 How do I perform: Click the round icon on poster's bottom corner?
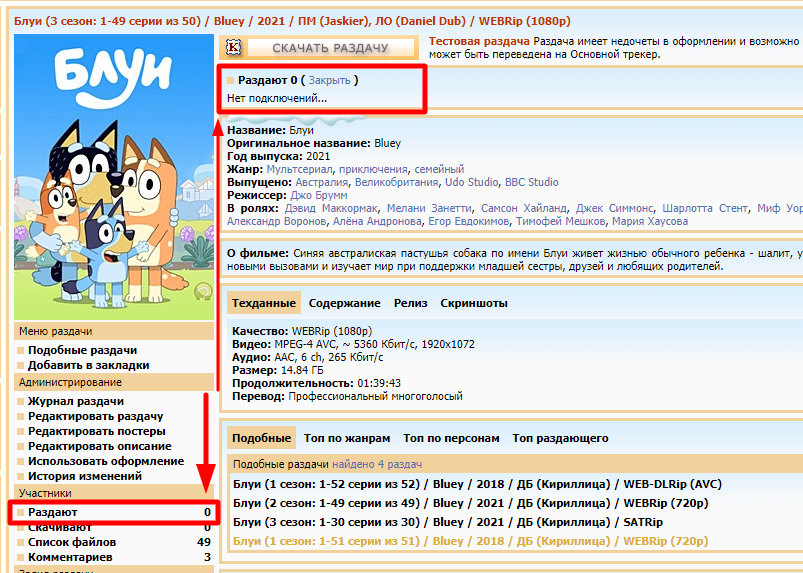[203, 291]
